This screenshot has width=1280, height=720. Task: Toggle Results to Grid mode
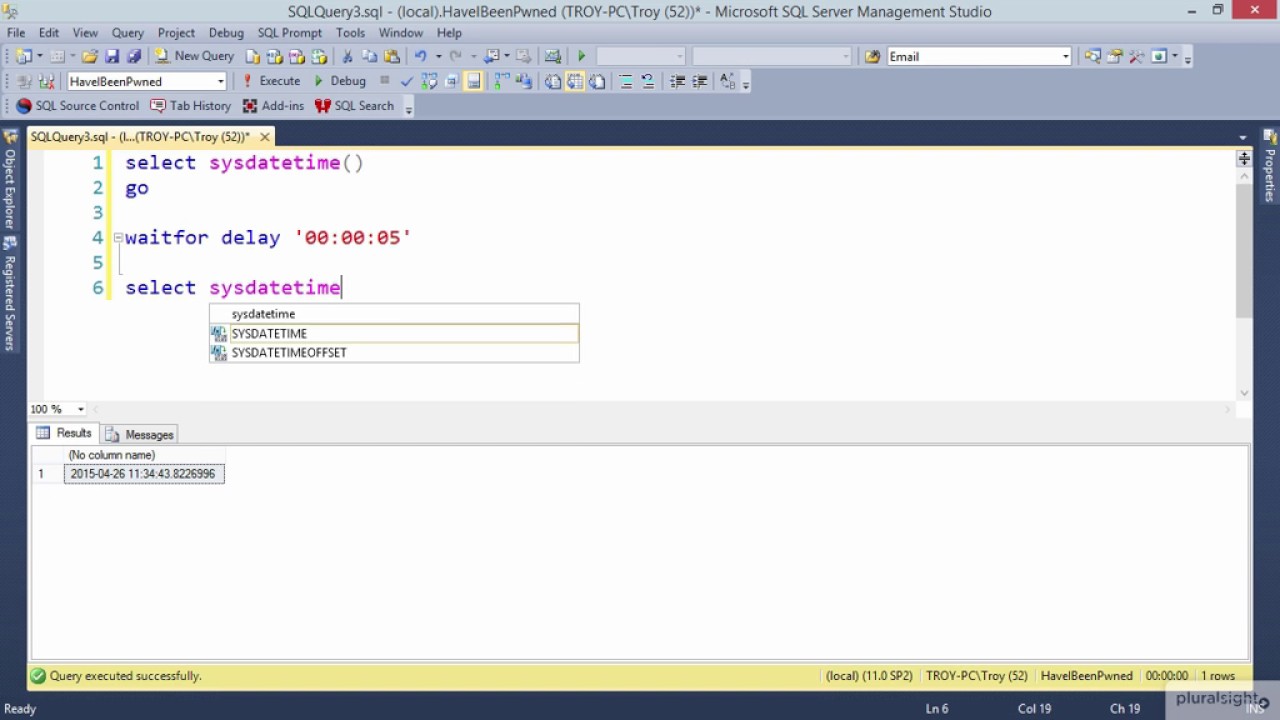coord(575,81)
